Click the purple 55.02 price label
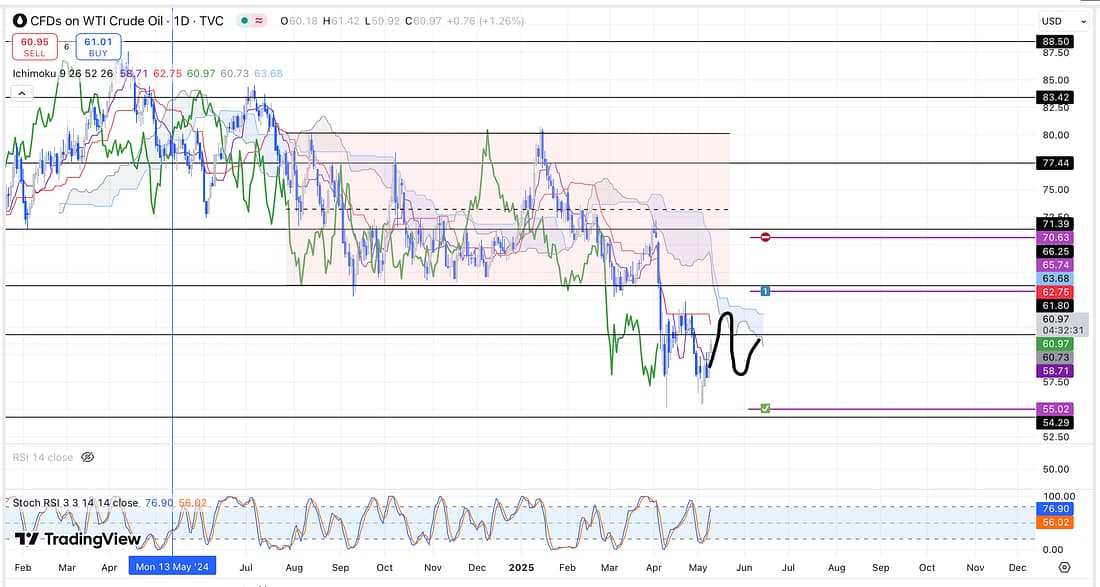Image resolution: width=1100 pixels, height=587 pixels. click(x=1056, y=409)
